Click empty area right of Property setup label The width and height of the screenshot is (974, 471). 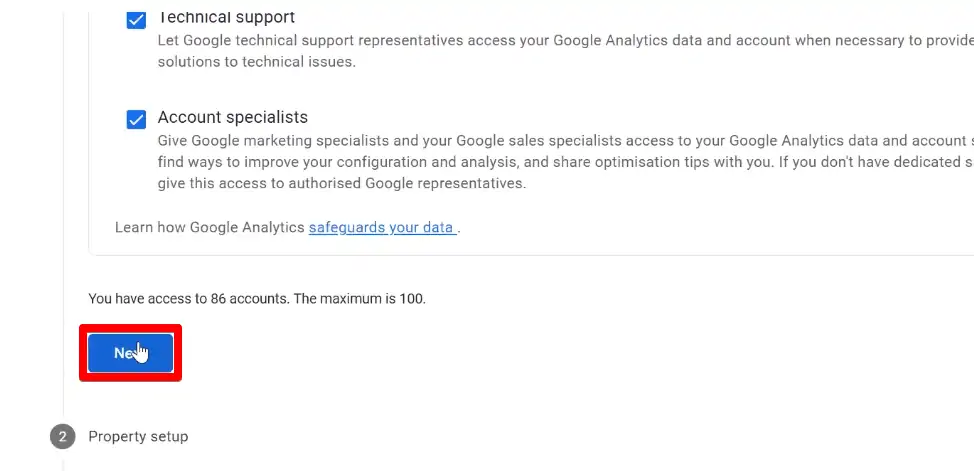coord(559,437)
